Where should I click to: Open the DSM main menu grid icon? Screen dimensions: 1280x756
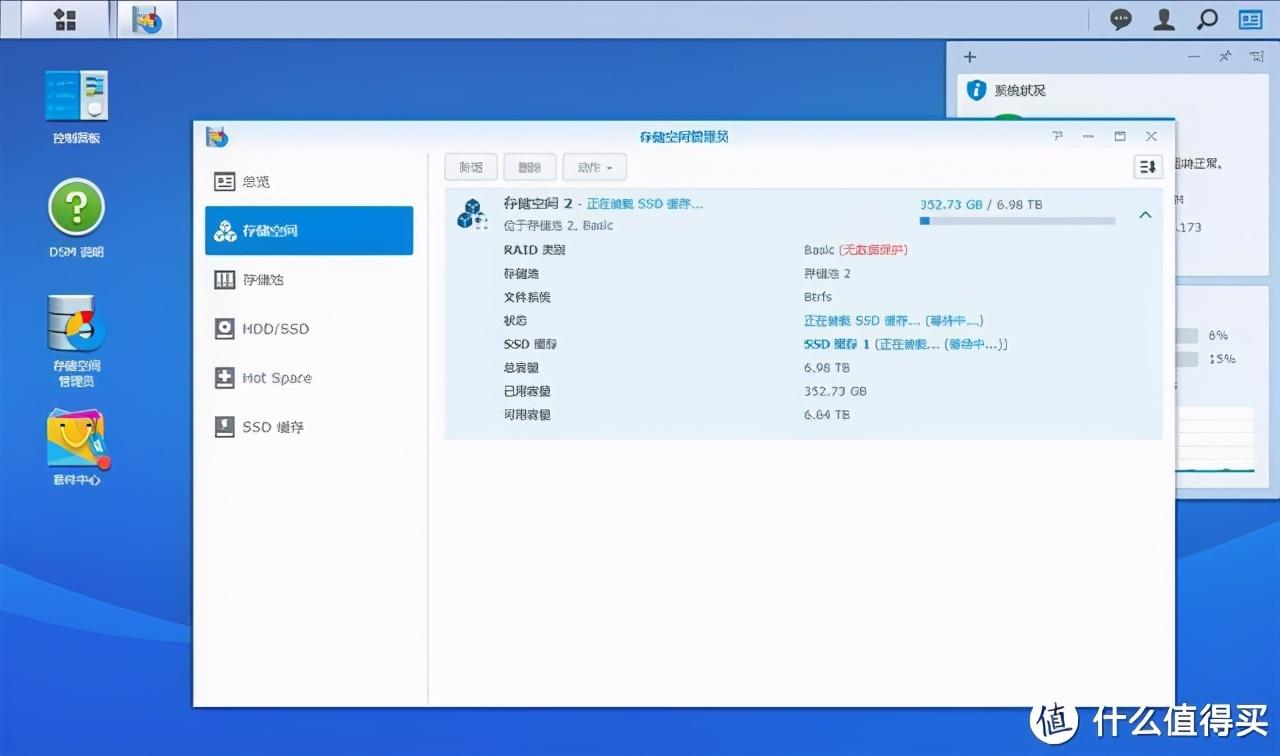tap(65, 19)
